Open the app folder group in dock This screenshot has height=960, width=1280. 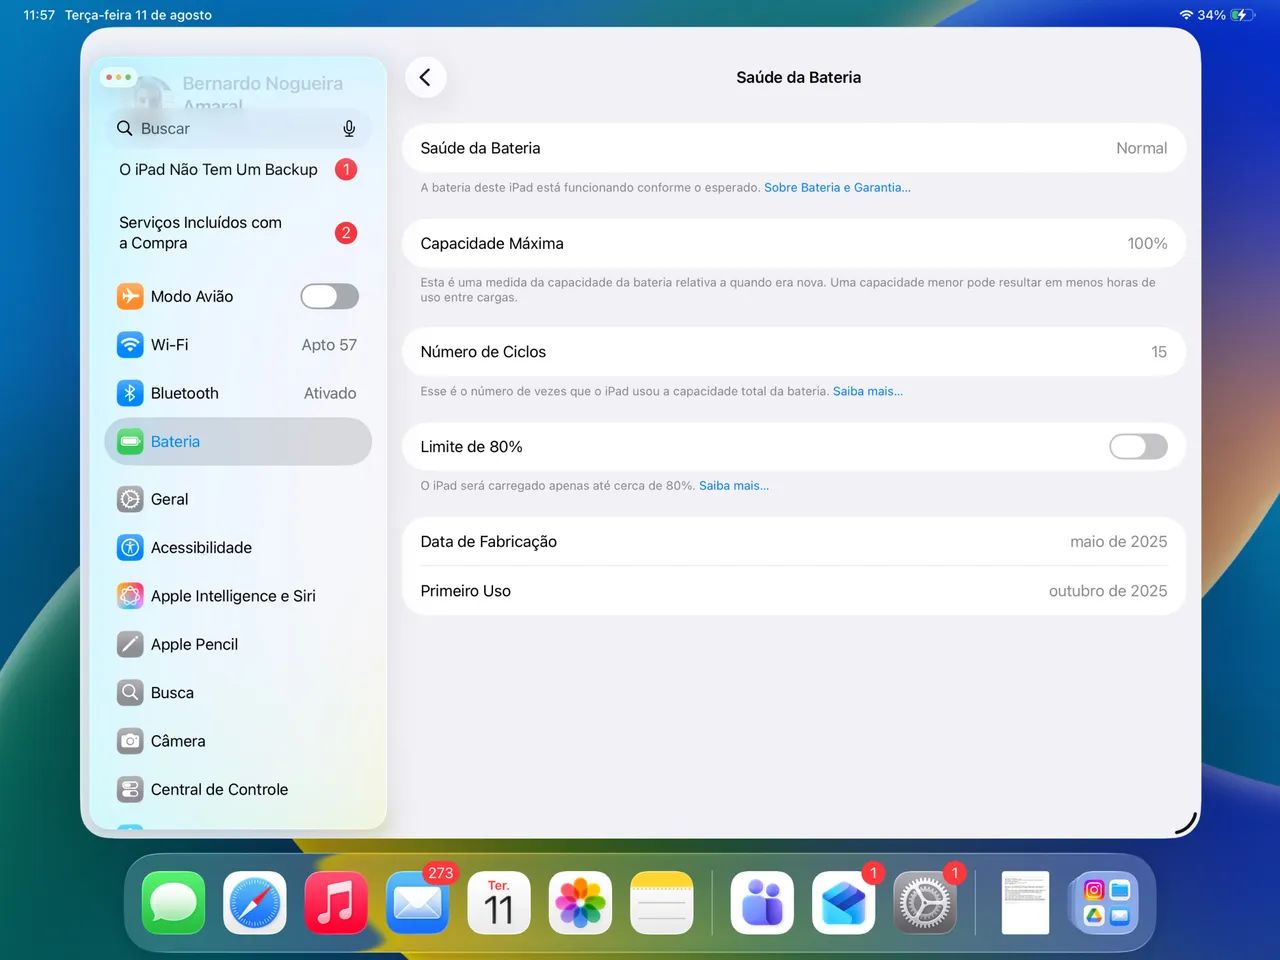pos(1107,903)
